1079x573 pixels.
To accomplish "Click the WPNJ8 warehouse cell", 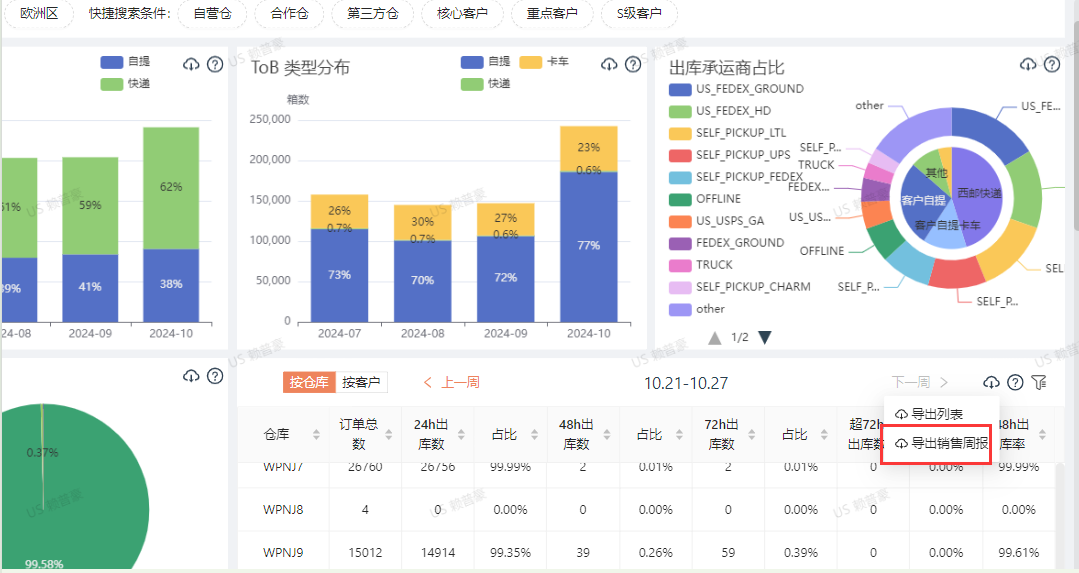I will (x=283, y=510).
